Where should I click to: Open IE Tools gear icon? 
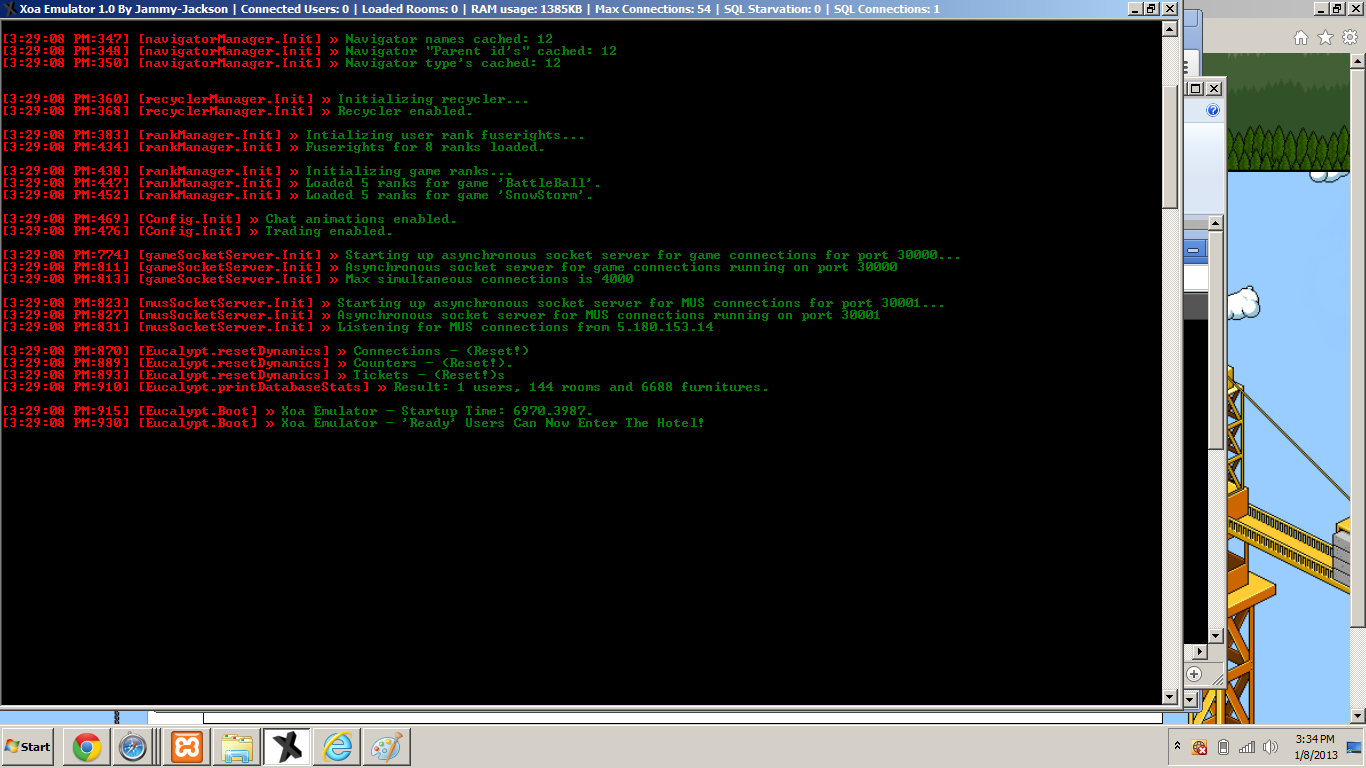pyautogui.click(x=1350, y=38)
